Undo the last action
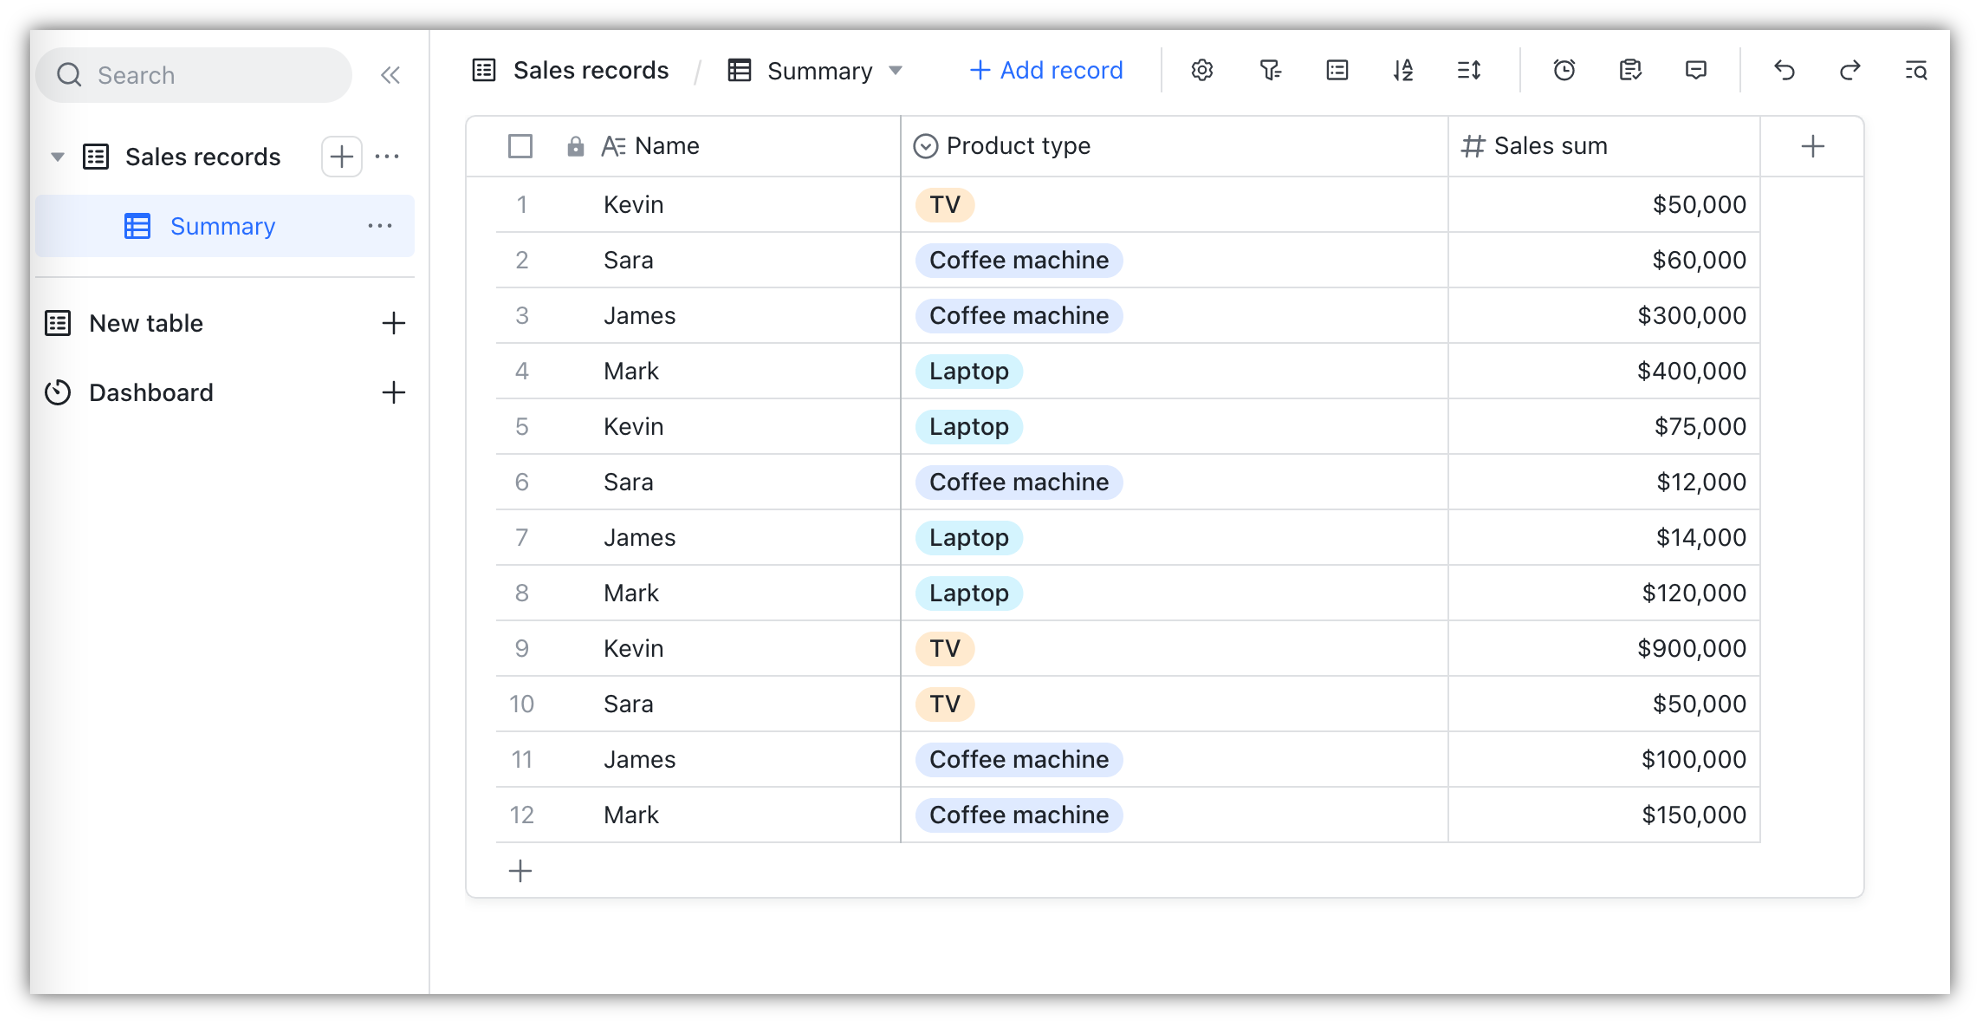The height and width of the screenshot is (1024, 1980). pyautogui.click(x=1784, y=70)
